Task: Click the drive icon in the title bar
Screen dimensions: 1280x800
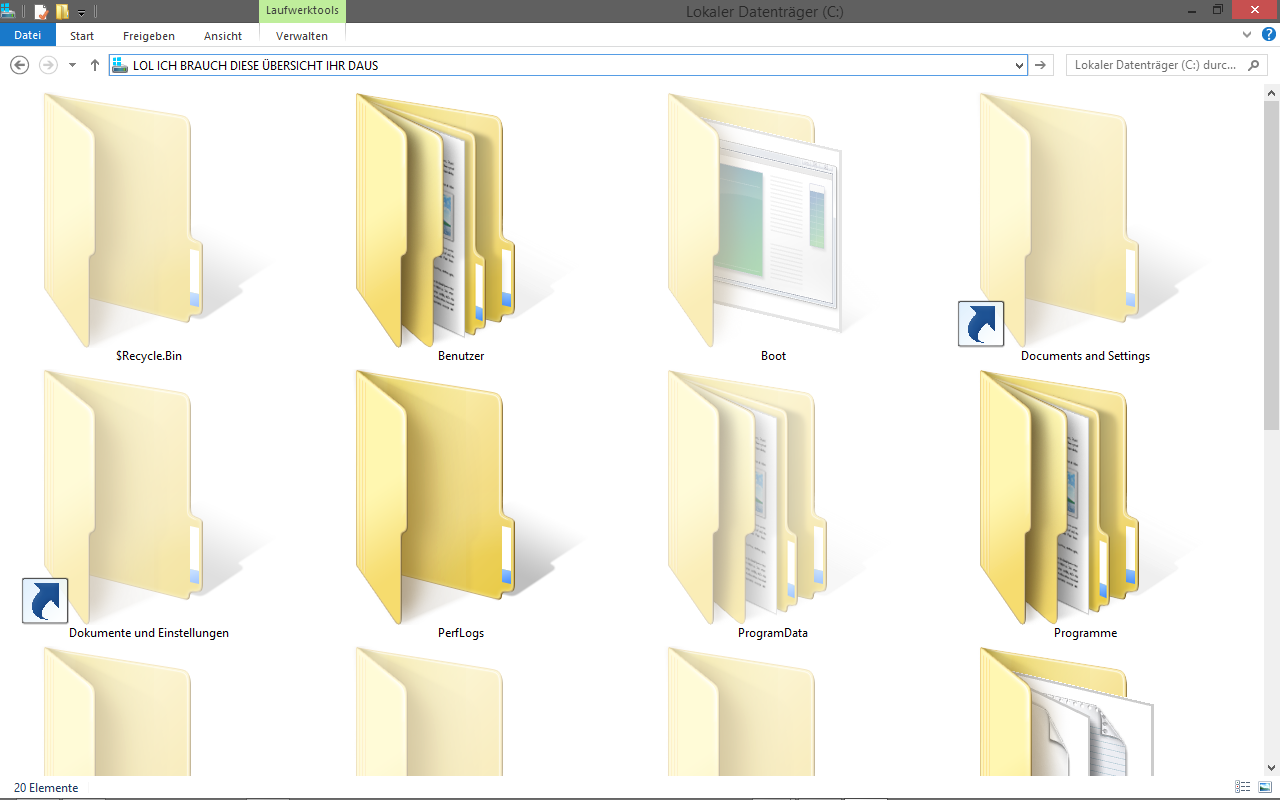Action: pos(8,11)
